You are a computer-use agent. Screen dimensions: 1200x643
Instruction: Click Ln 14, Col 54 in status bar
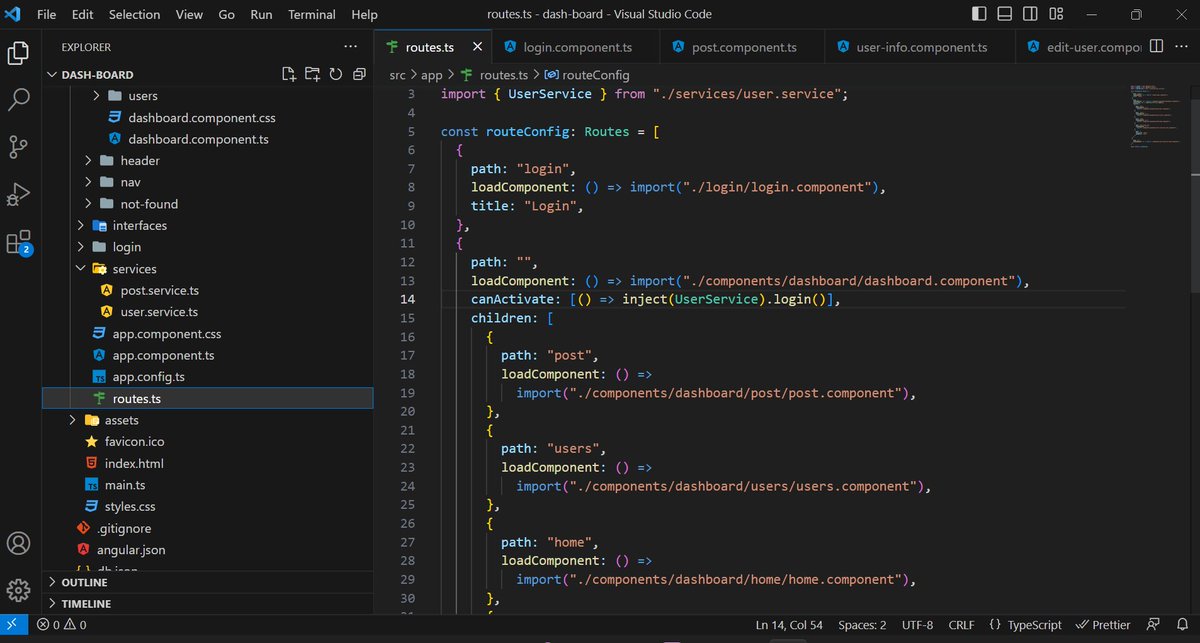point(789,625)
